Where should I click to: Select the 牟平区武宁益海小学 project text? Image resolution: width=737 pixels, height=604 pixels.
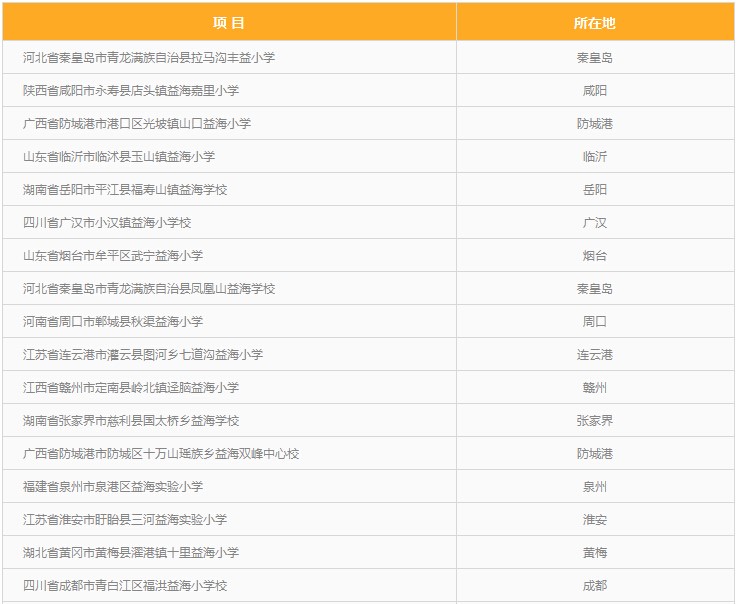(x=113, y=255)
